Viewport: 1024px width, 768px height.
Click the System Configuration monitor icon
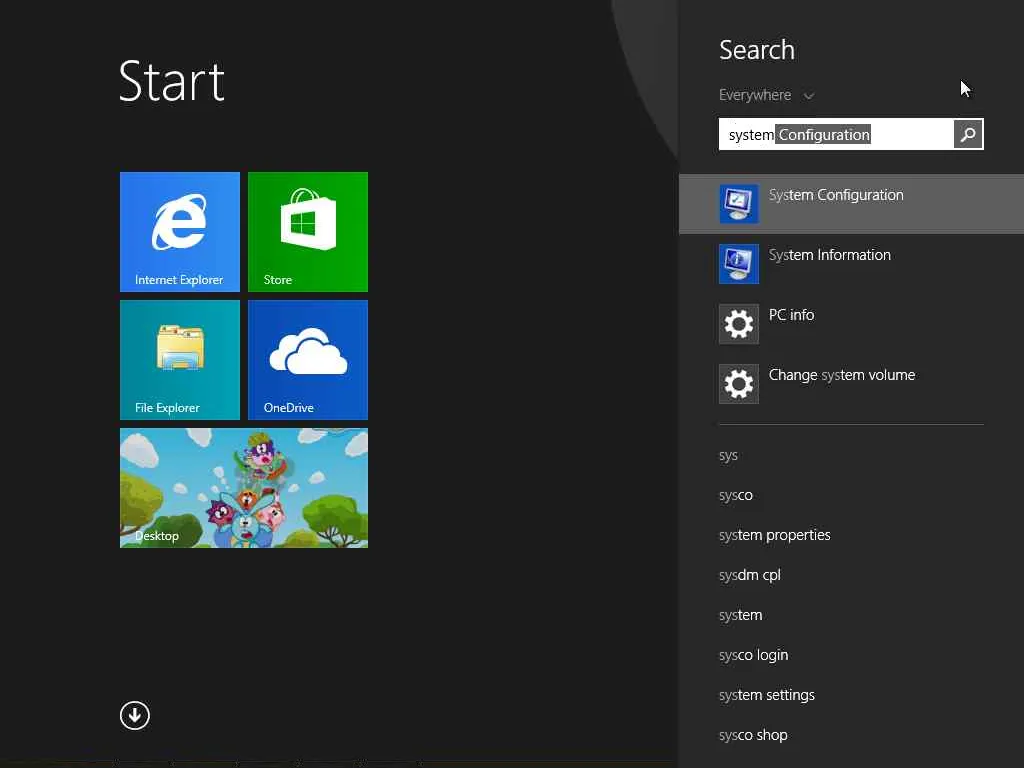[739, 204]
